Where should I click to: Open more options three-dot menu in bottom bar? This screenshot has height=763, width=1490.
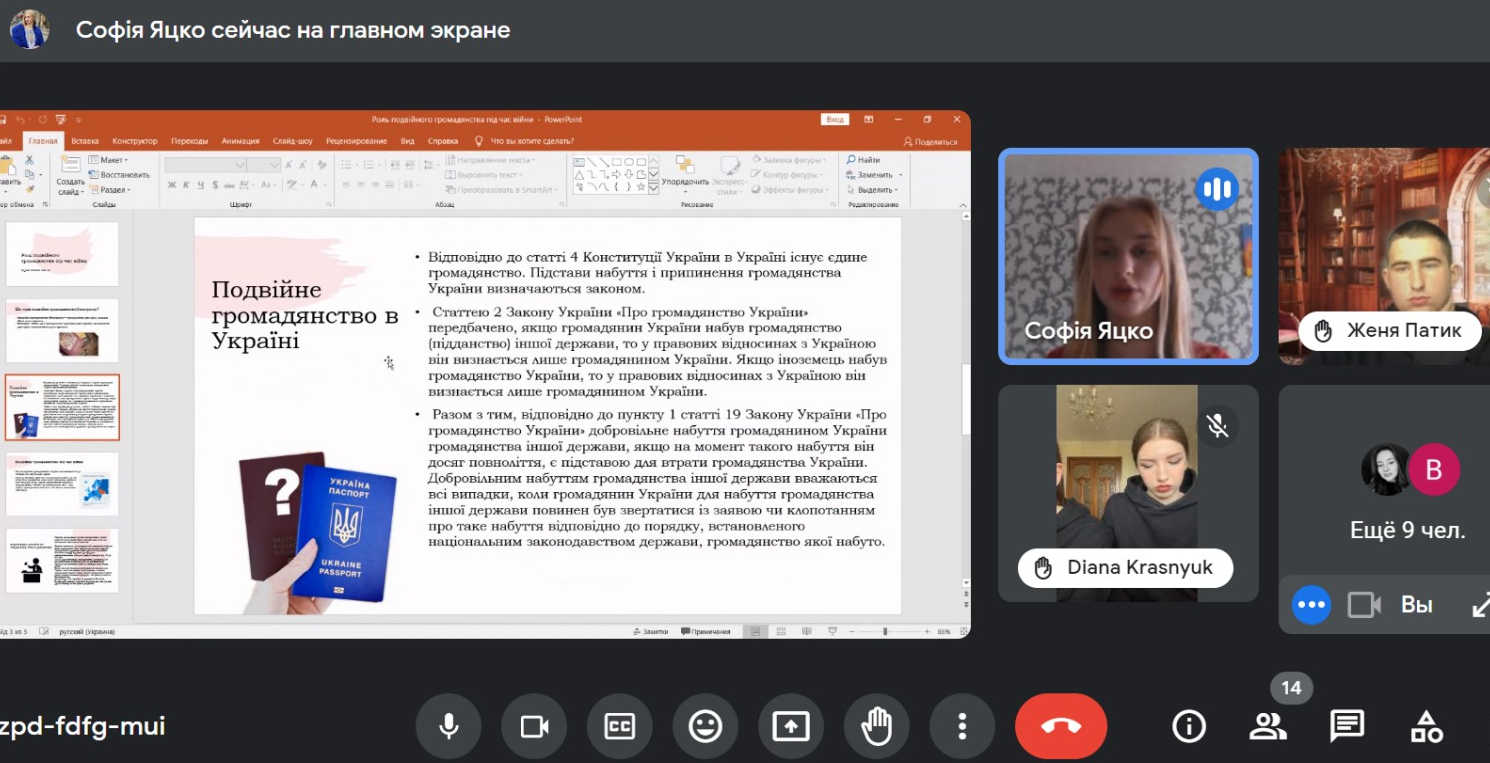click(962, 726)
